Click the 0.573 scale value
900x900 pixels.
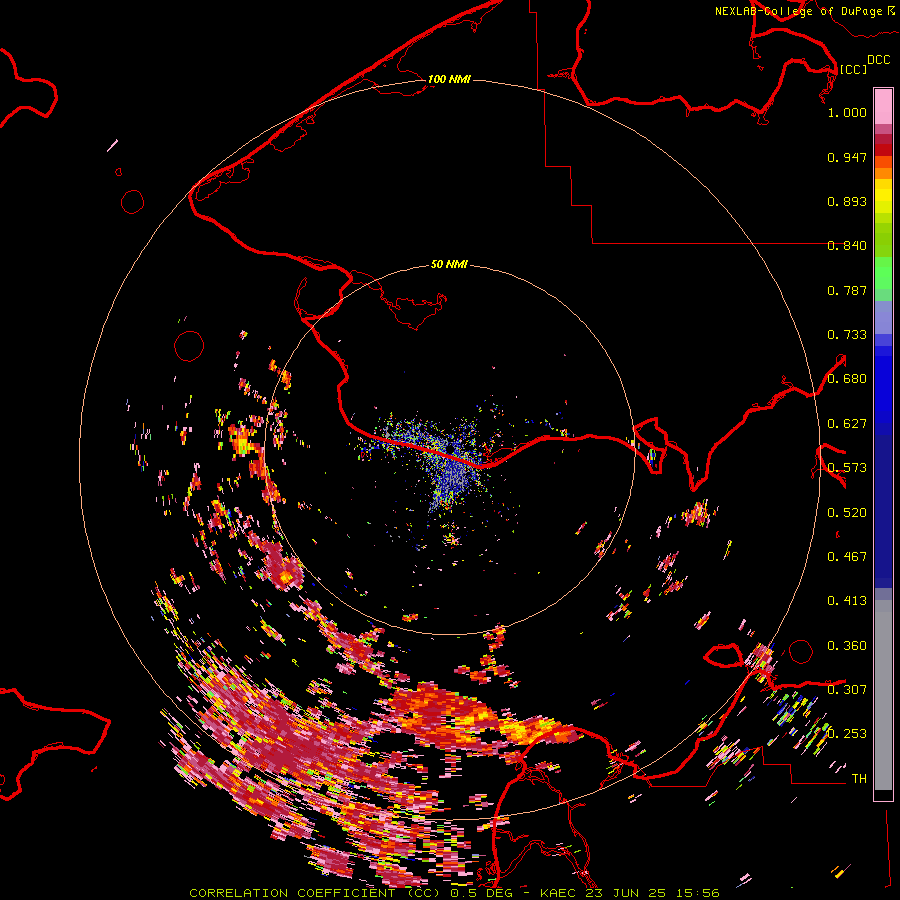847,468
